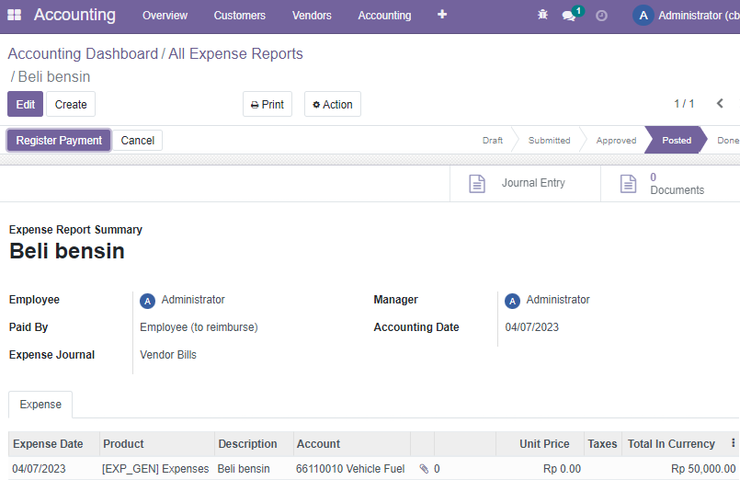Go to previous record with left chevron
The width and height of the screenshot is (740, 480).
pos(720,103)
